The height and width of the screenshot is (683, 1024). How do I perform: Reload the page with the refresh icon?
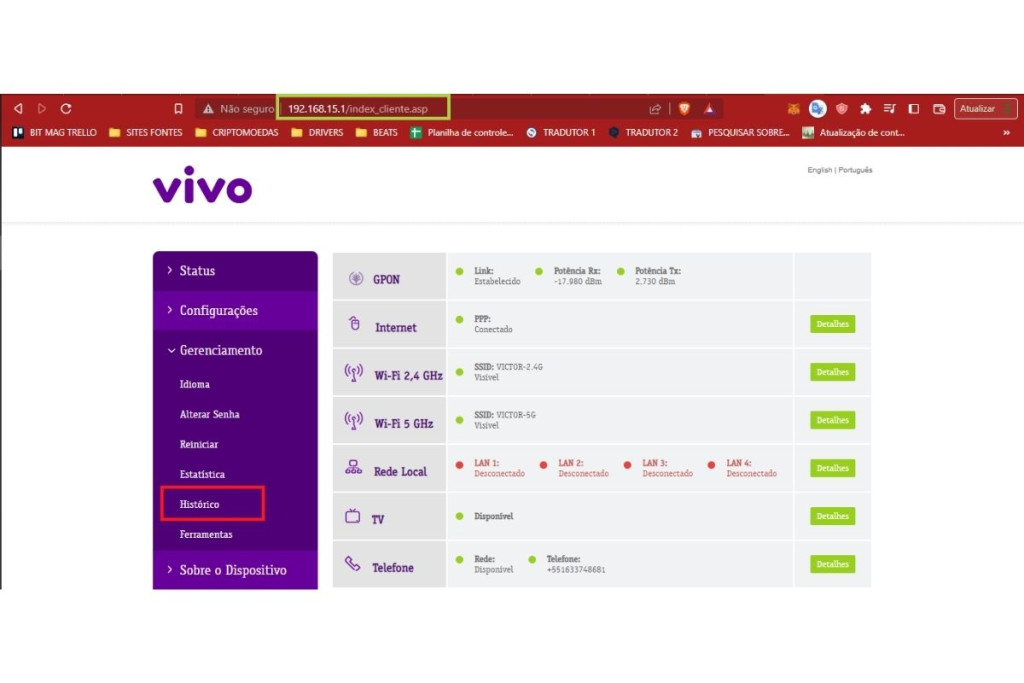[65, 108]
